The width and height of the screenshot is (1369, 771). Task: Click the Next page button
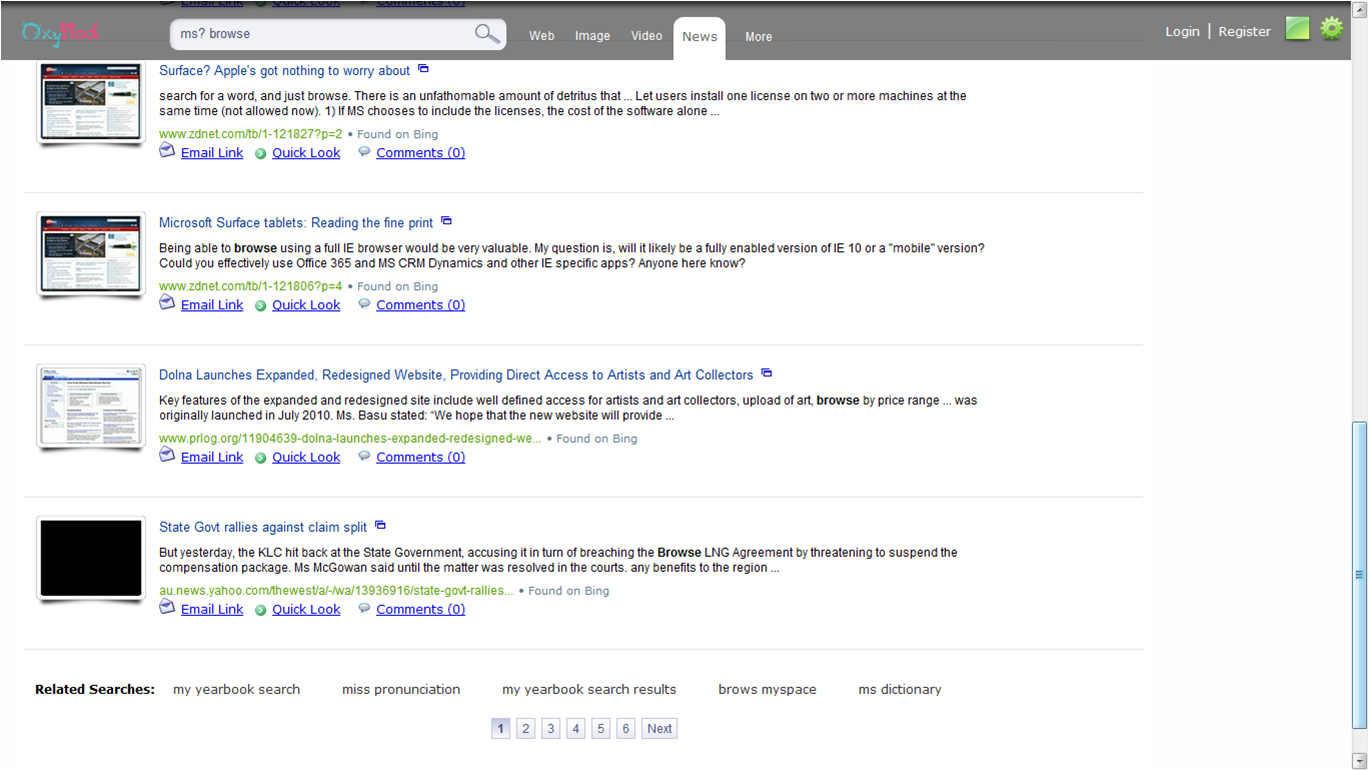[659, 728]
